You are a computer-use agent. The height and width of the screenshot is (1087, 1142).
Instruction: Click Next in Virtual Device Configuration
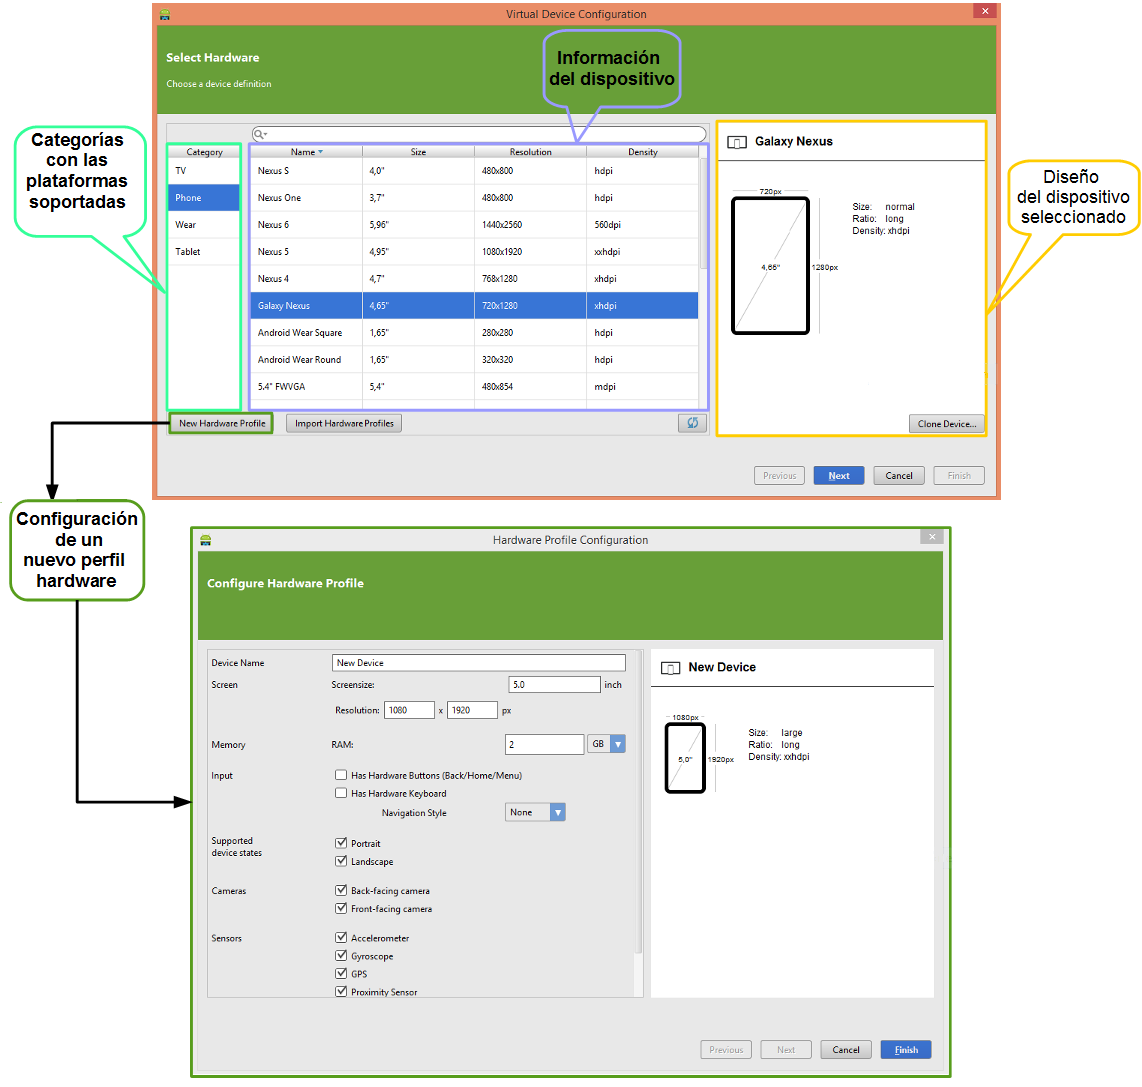(x=838, y=476)
